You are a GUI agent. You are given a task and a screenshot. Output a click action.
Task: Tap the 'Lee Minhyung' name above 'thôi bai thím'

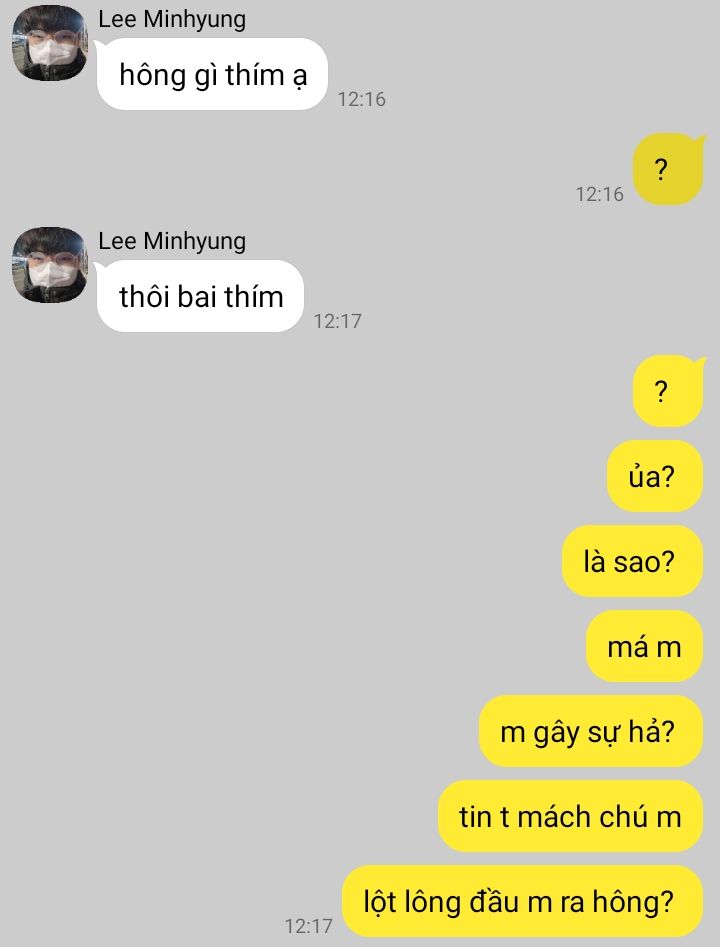(172, 241)
